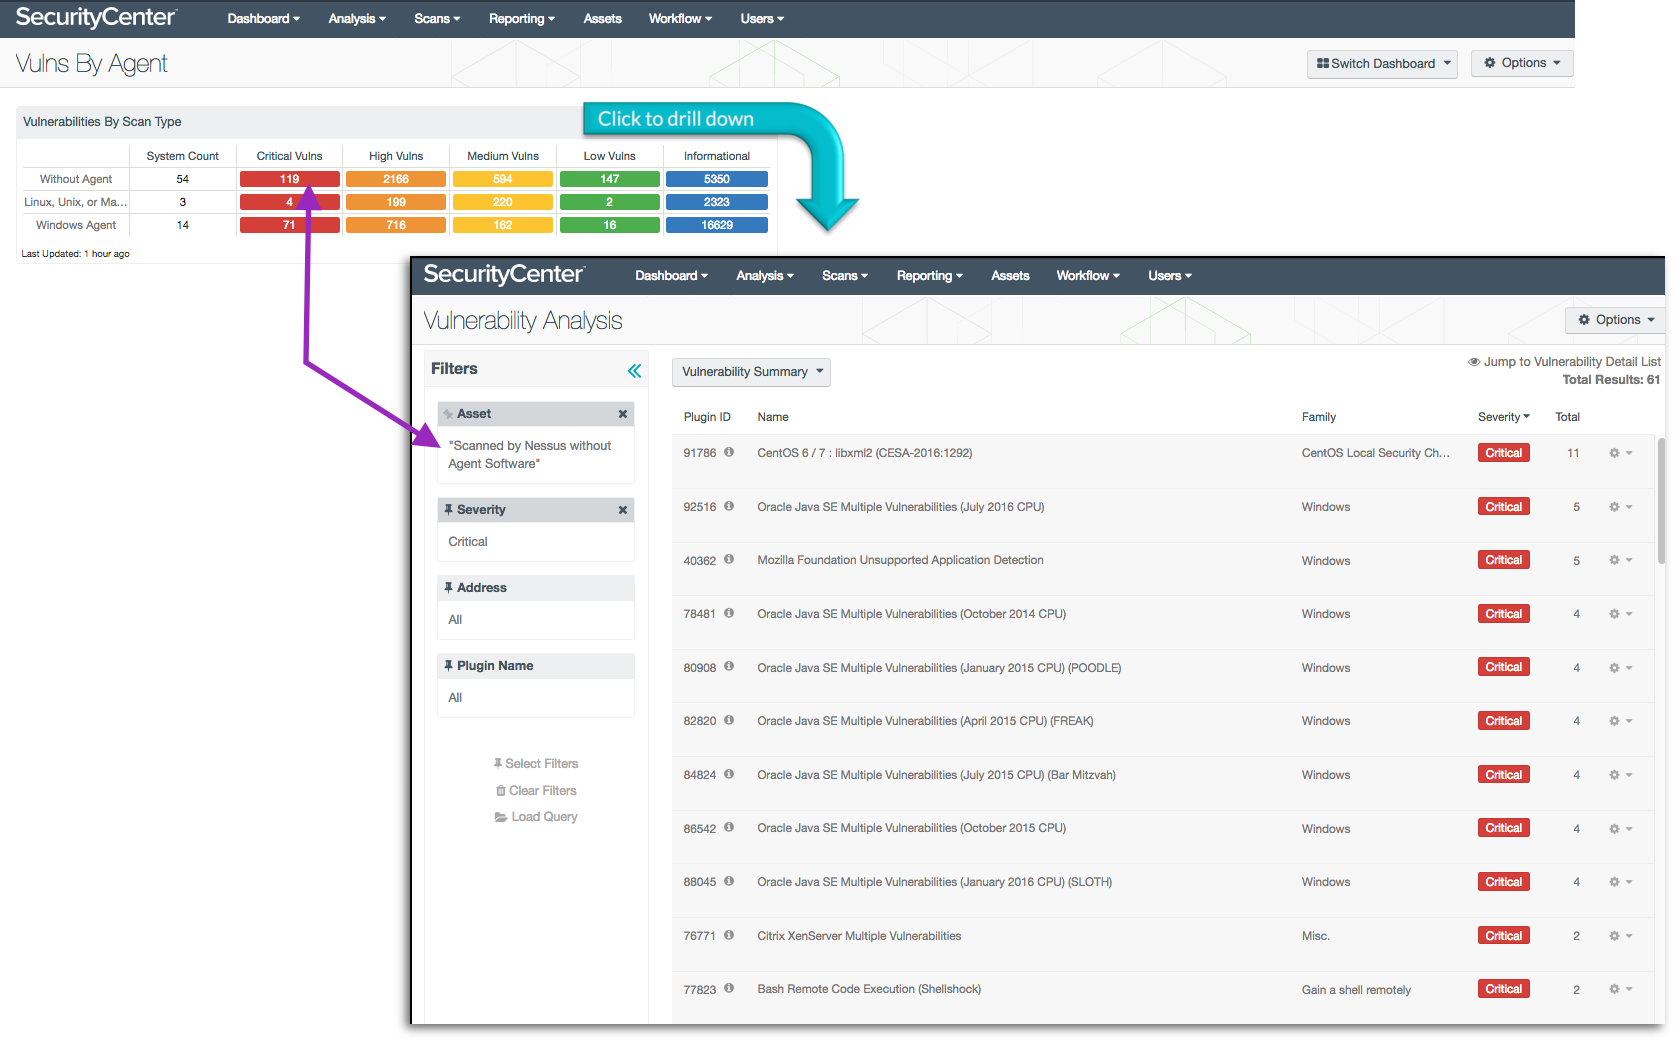Expand Reporting menu in Vulnerability Analysis window
The image size is (1676, 1043).
pyautogui.click(x=929, y=276)
